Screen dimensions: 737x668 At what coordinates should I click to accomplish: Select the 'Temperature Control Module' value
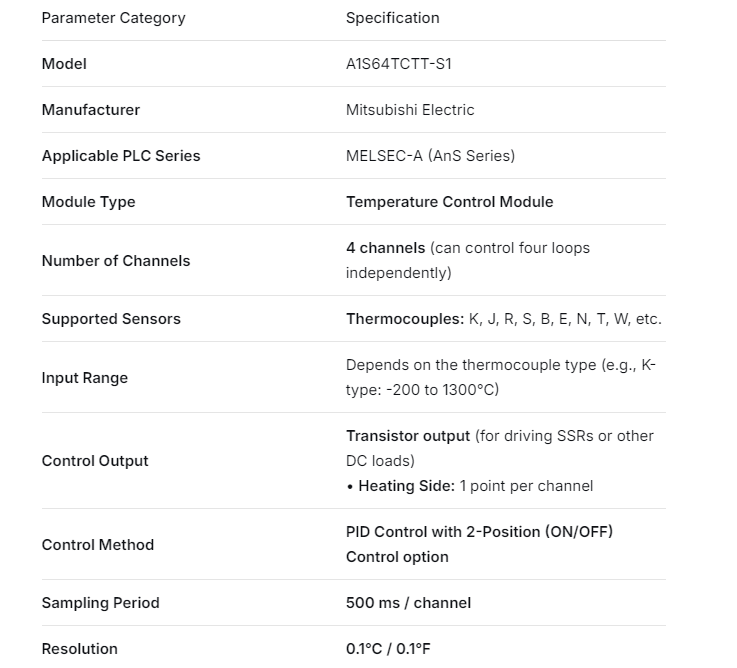(449, 202)
